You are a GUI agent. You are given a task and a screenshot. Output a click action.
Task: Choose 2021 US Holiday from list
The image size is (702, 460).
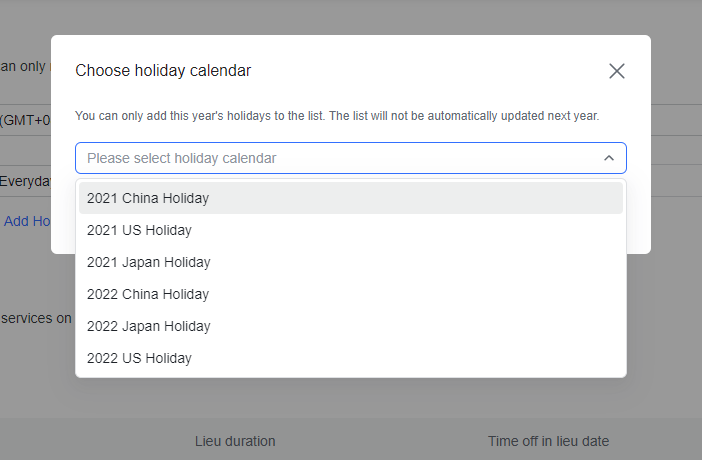point(139,230)
